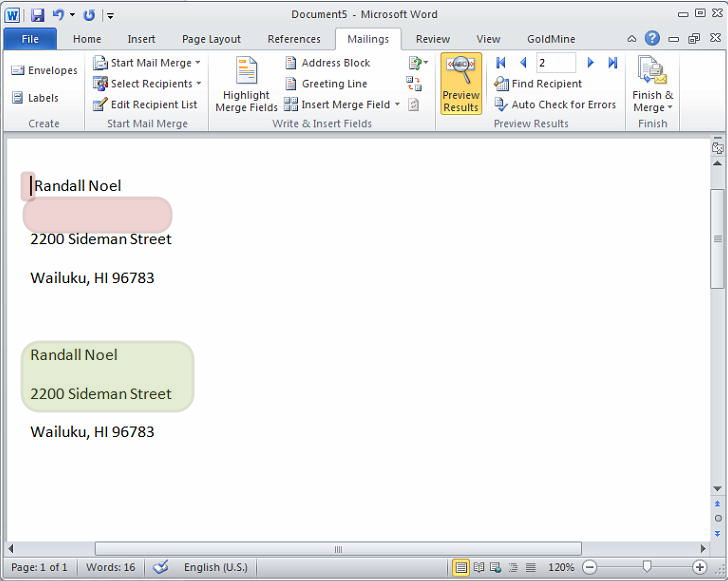The image size is (728, 581).
Task: Switch to Full Screen Reading view
Action: 479,567
